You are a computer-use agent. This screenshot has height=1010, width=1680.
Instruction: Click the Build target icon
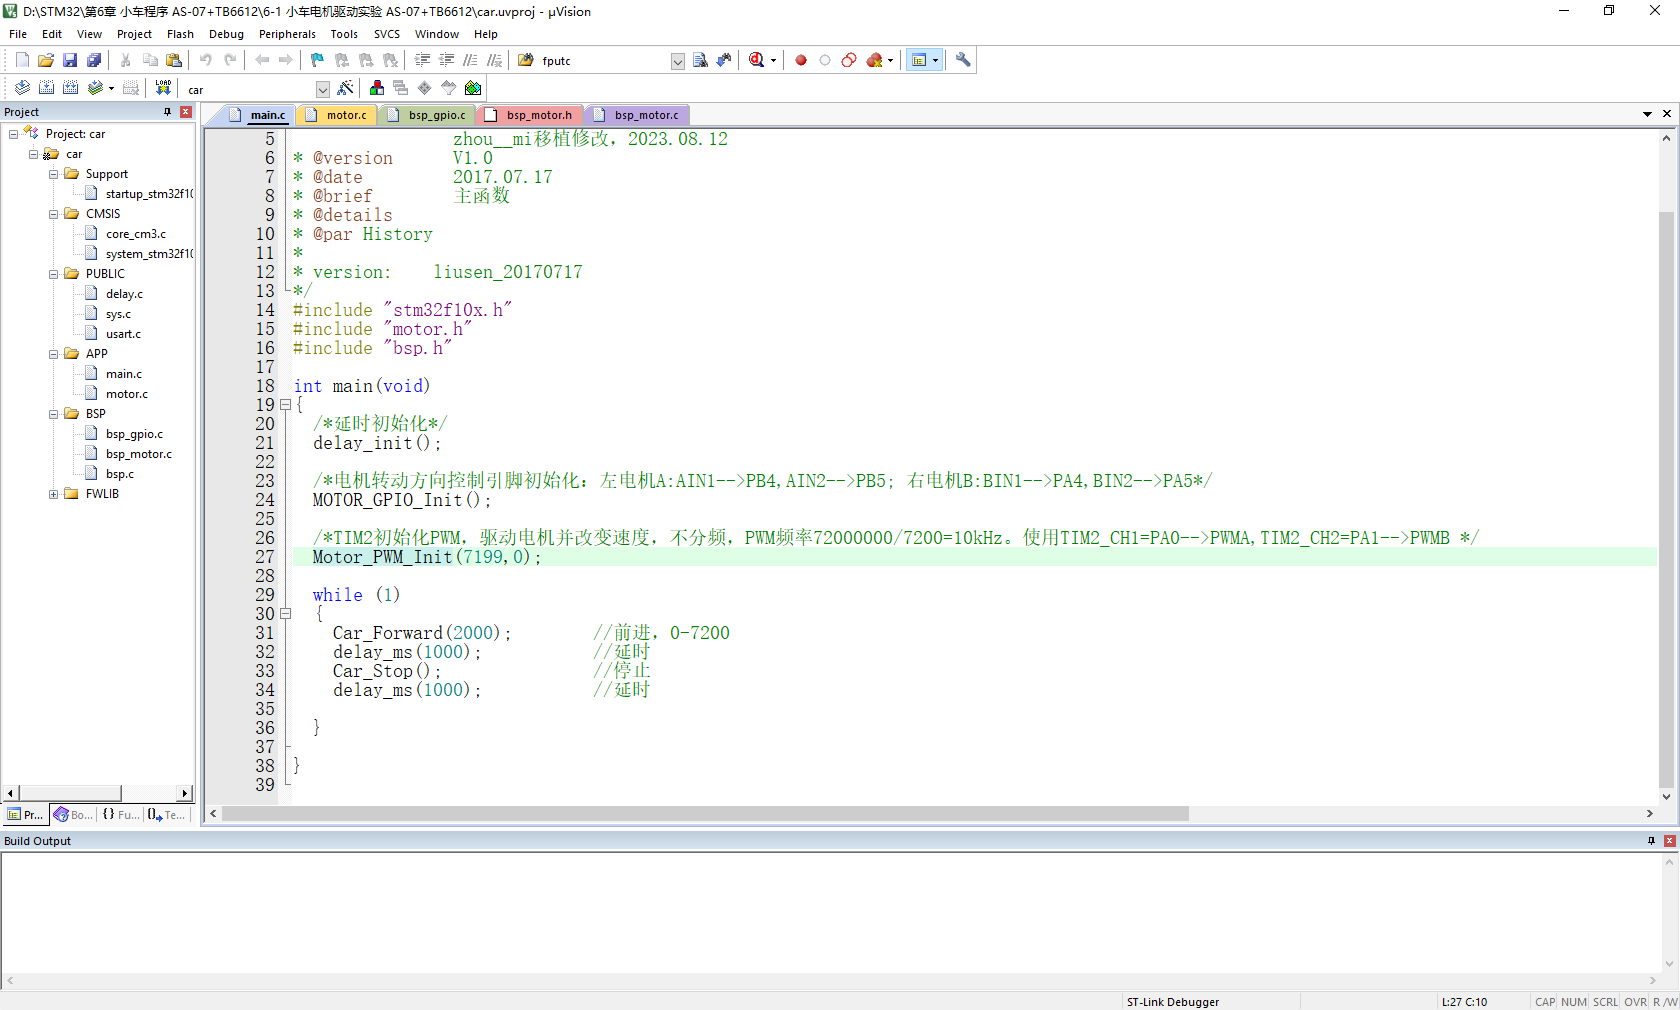pyautogui.click(x=46, y=88)
